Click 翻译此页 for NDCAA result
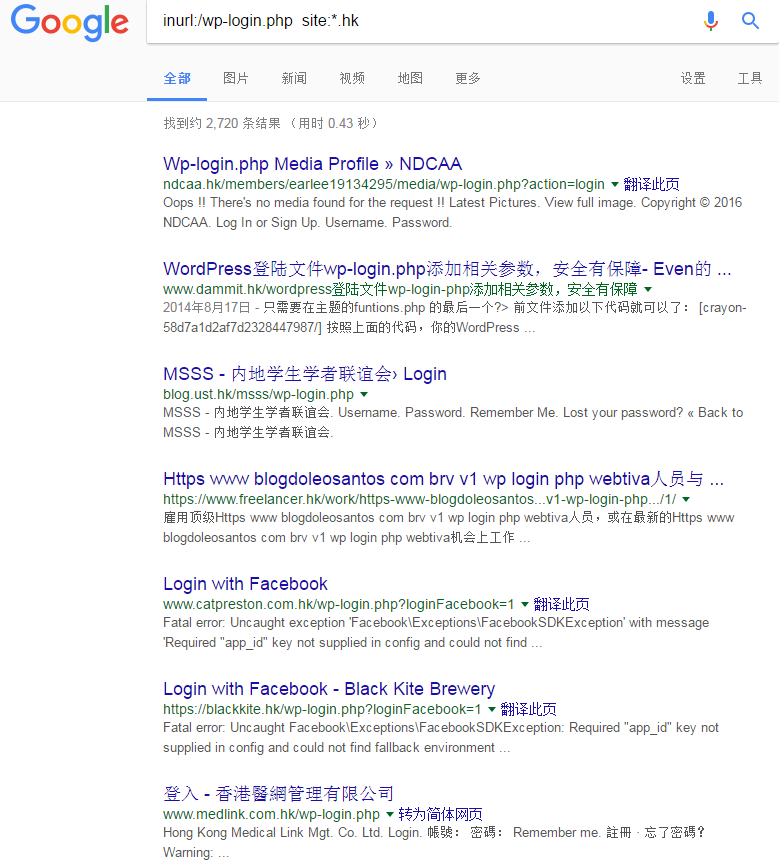779x861 pixels. [651, 184]
